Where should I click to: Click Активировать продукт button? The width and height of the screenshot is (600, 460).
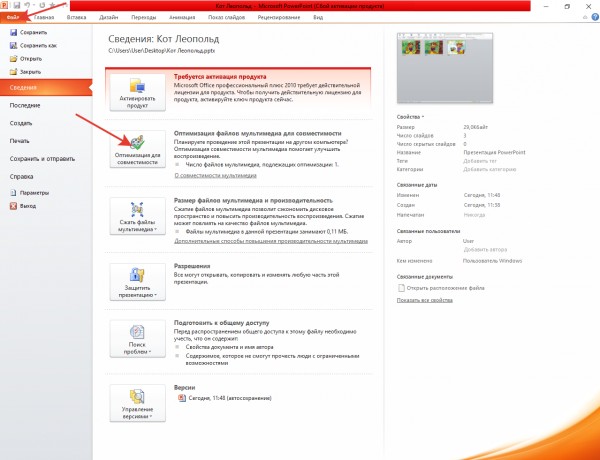137,93
